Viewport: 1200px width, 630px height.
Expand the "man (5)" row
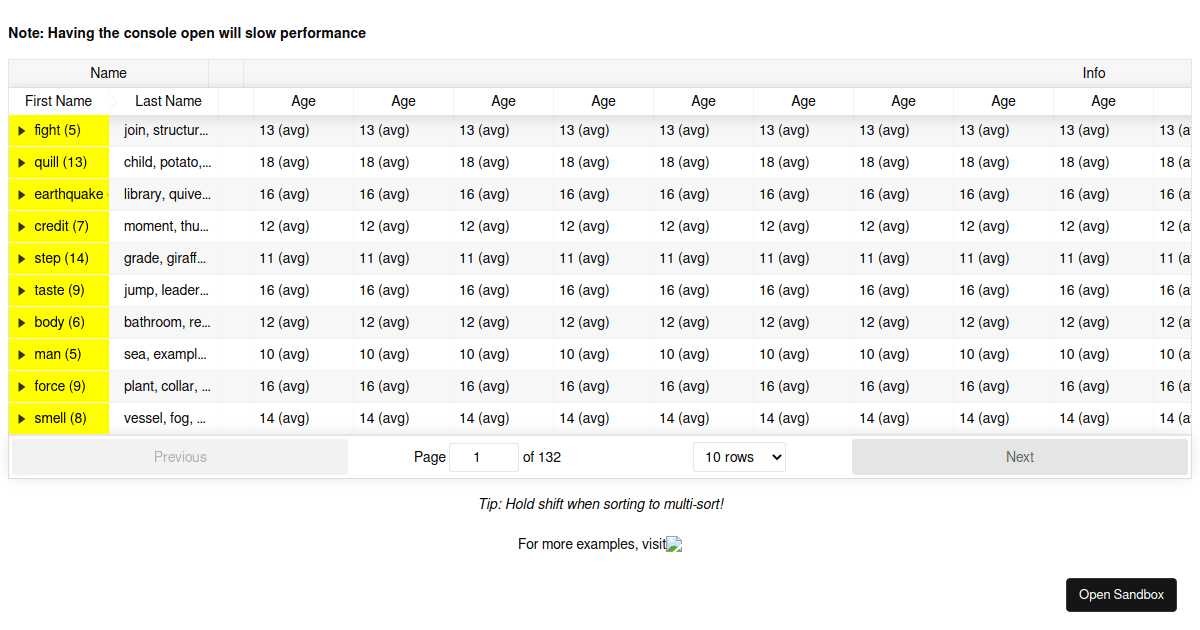pos(22,354)
